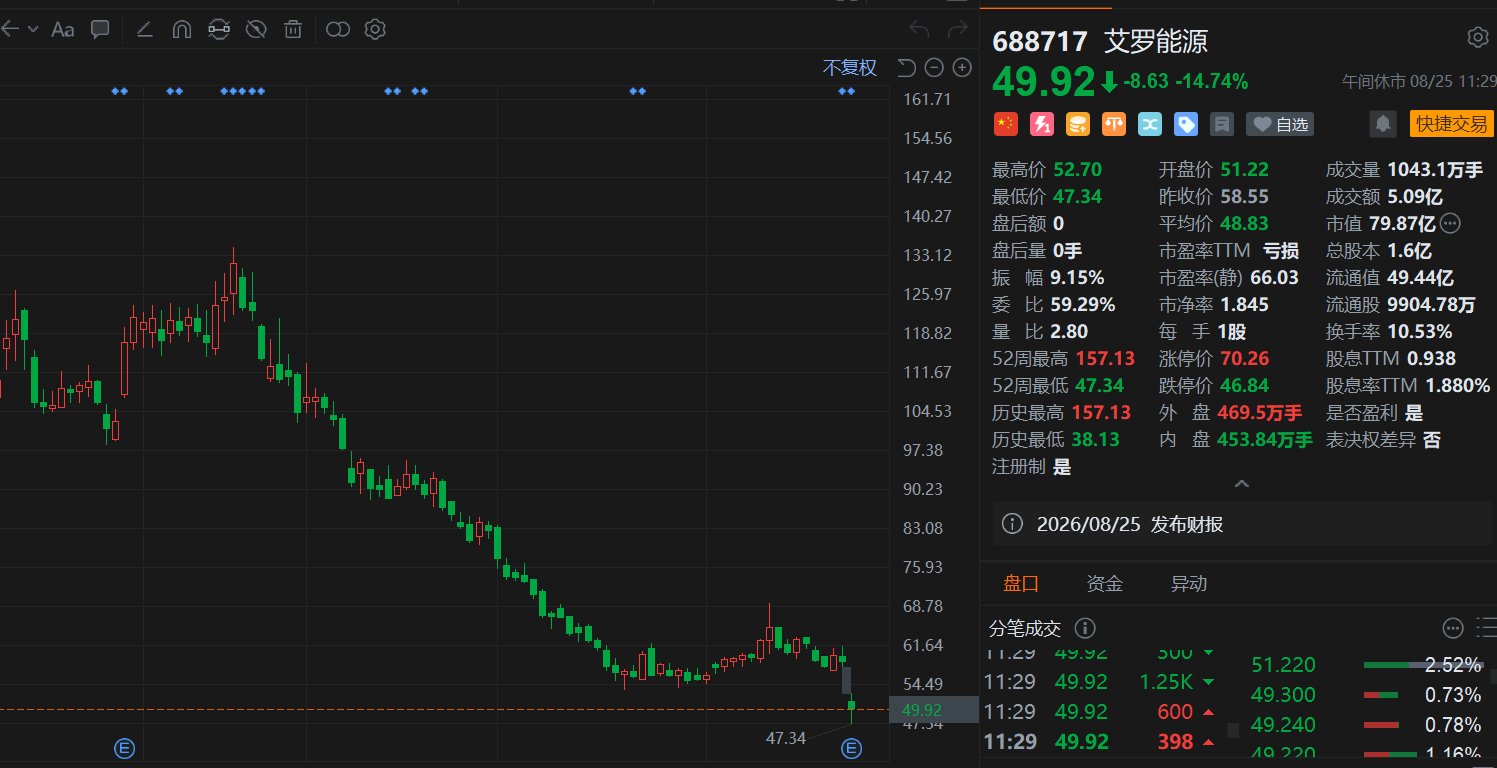
Task: Click the stock code 688717
Action: (1040, 41)
